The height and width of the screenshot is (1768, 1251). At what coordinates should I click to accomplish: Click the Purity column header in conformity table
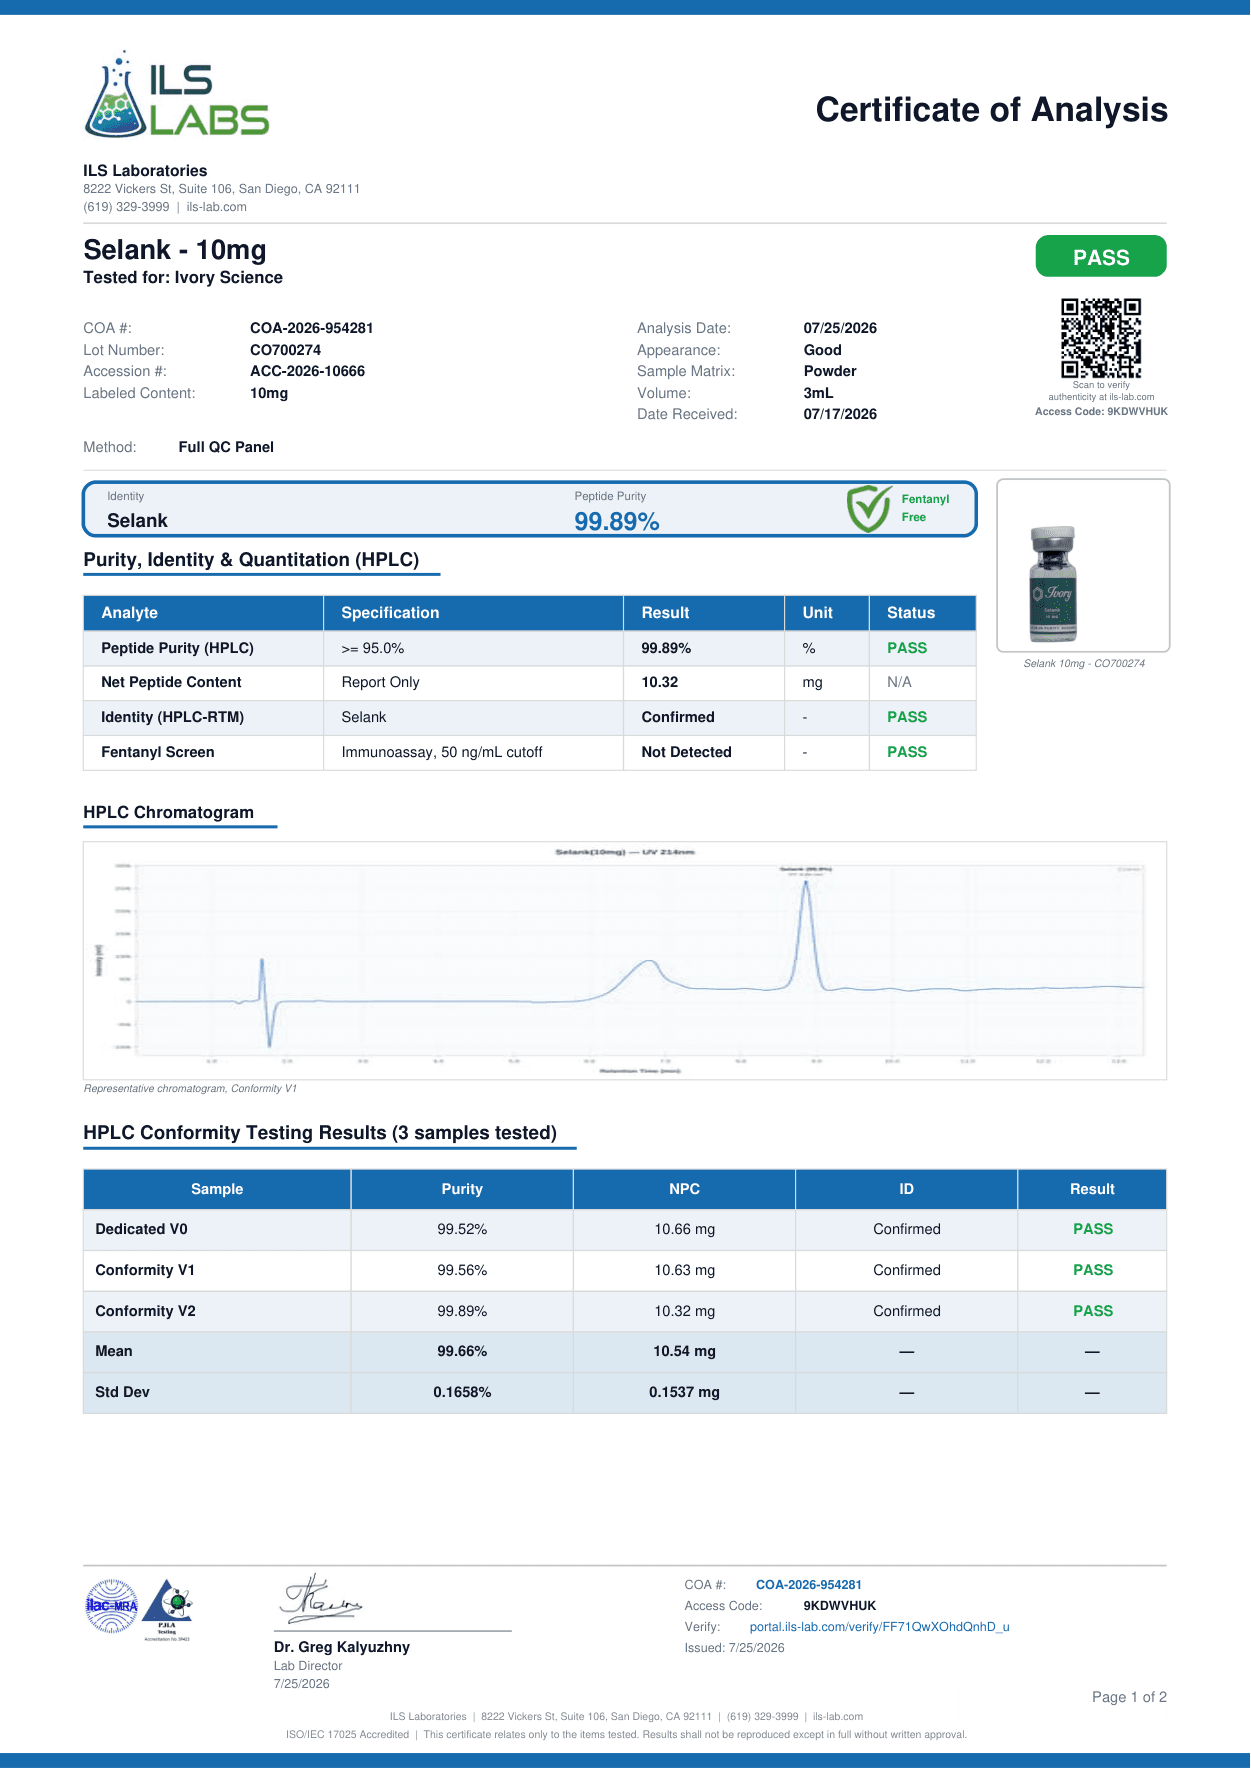(x=462, y=1189)
